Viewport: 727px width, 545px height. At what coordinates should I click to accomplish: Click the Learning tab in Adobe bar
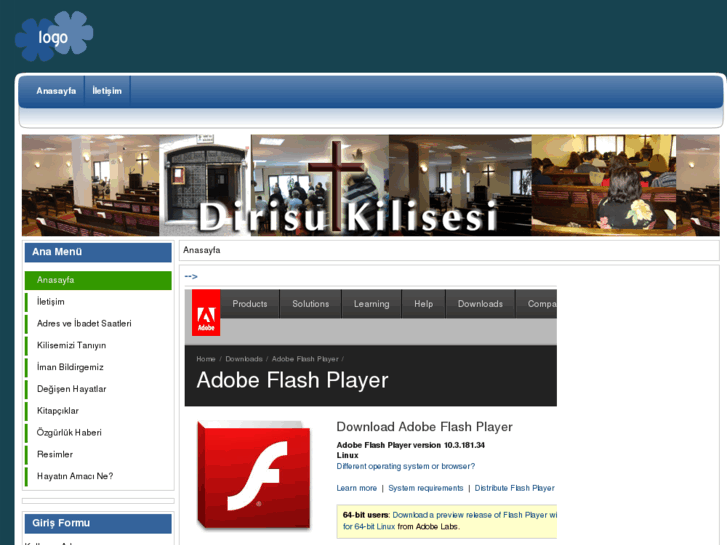tap(371, 304)
